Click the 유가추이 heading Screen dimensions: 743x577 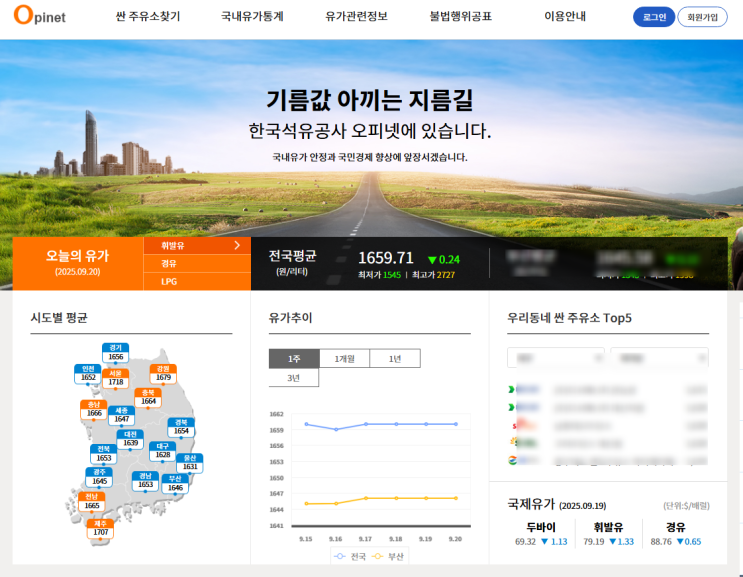tap(290, 317)
